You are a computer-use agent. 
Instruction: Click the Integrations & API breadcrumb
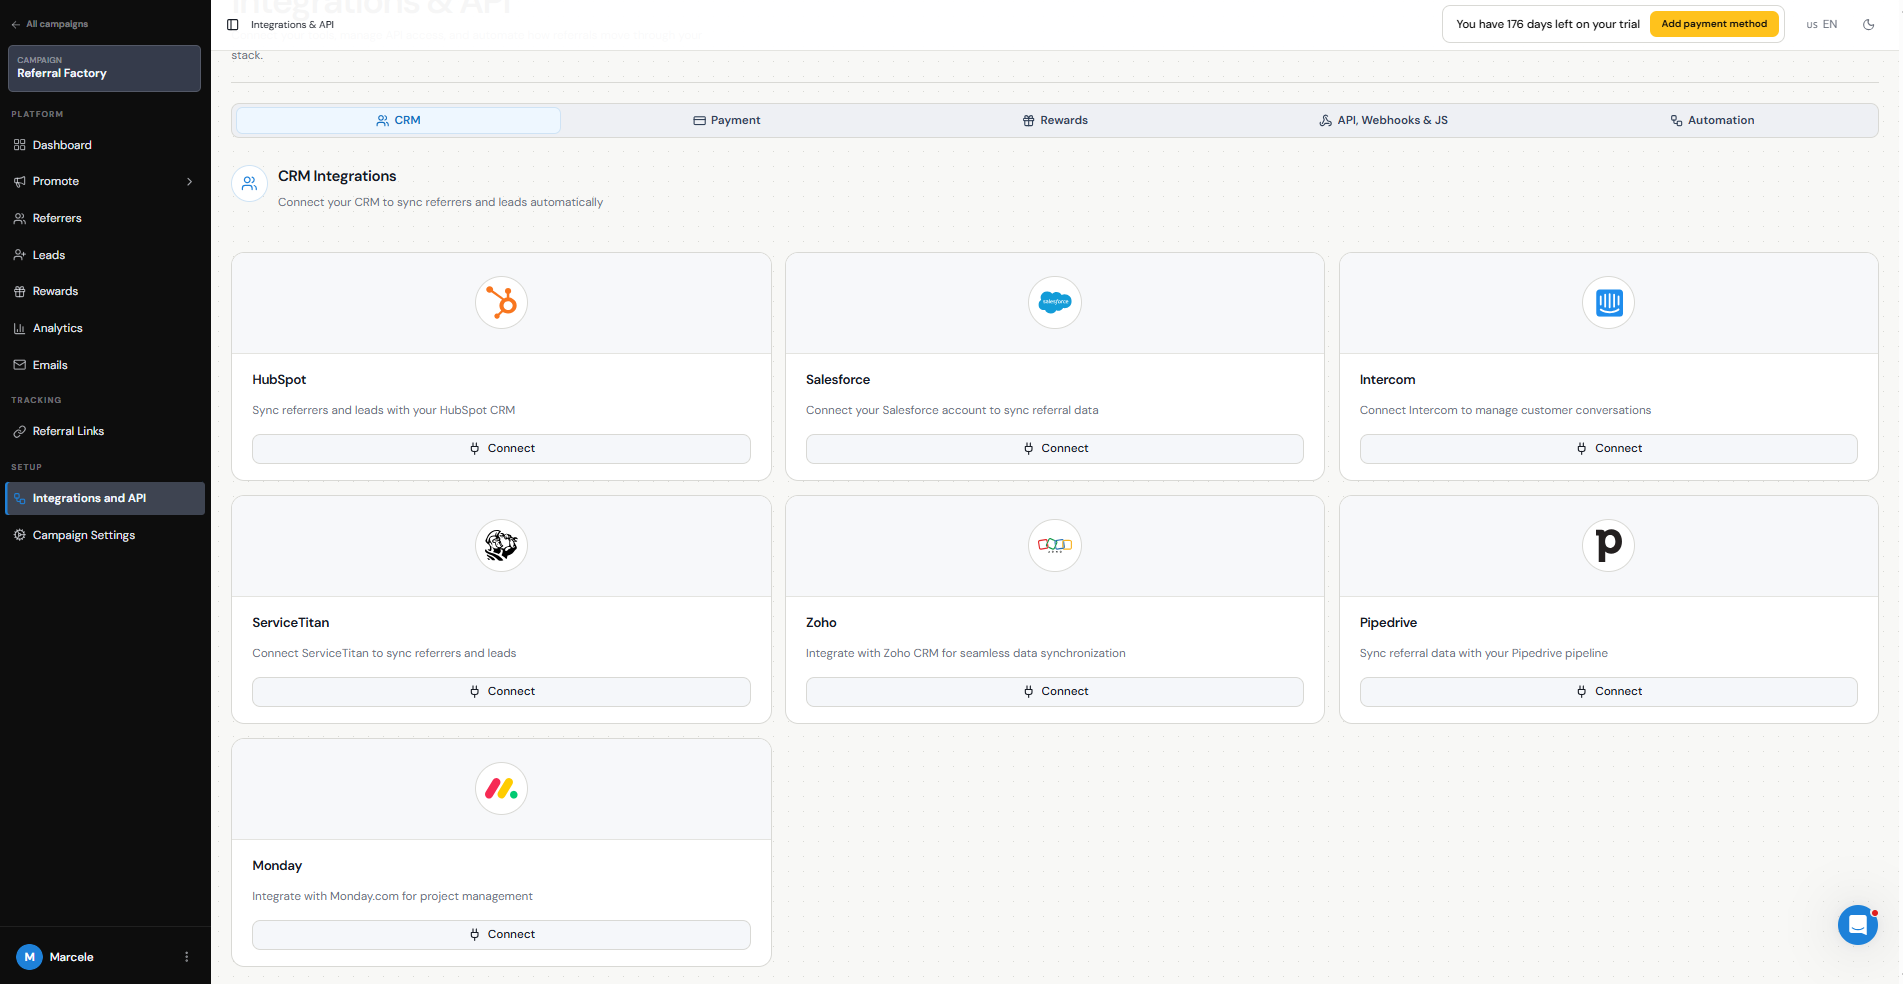[x=292, y=25]
